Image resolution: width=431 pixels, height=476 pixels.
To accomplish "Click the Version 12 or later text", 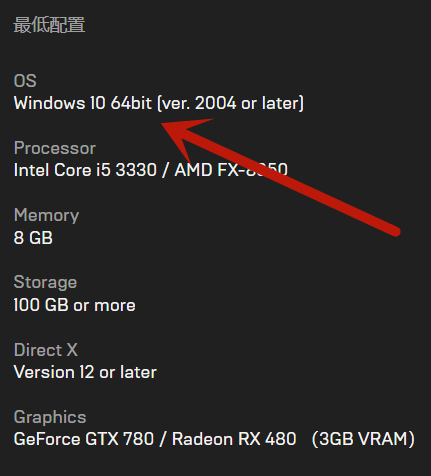I will [x=85, y=372].
